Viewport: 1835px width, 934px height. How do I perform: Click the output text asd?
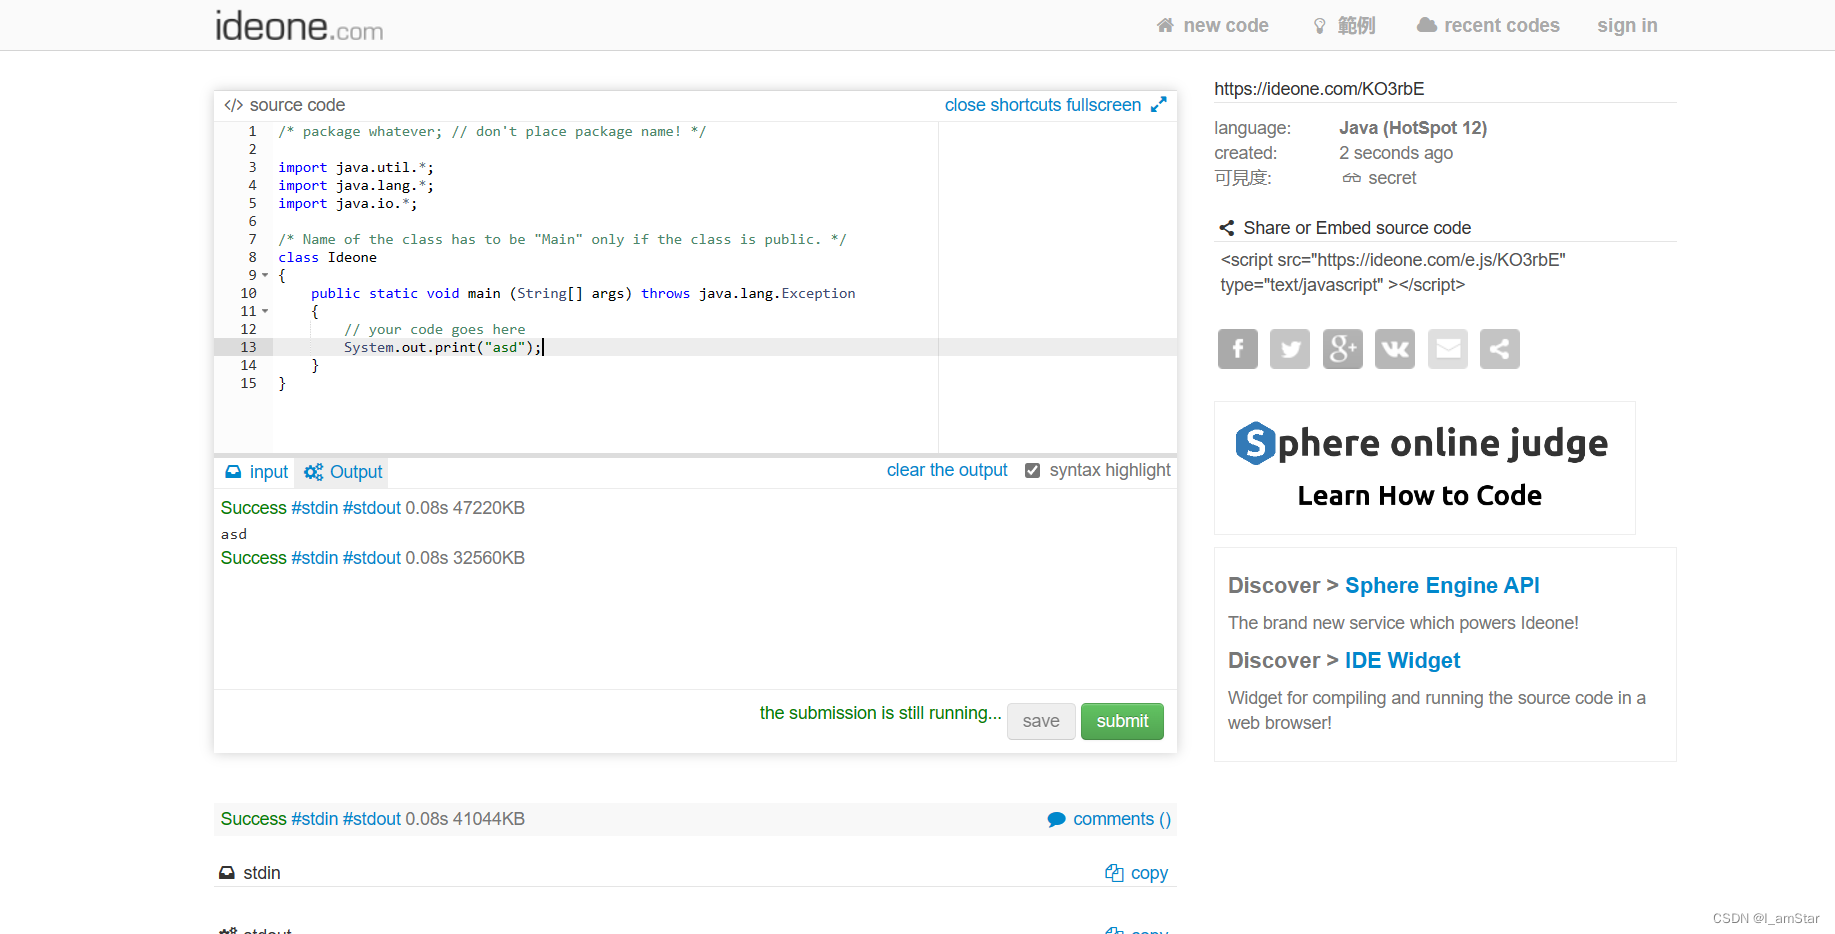tap(234, 535)
